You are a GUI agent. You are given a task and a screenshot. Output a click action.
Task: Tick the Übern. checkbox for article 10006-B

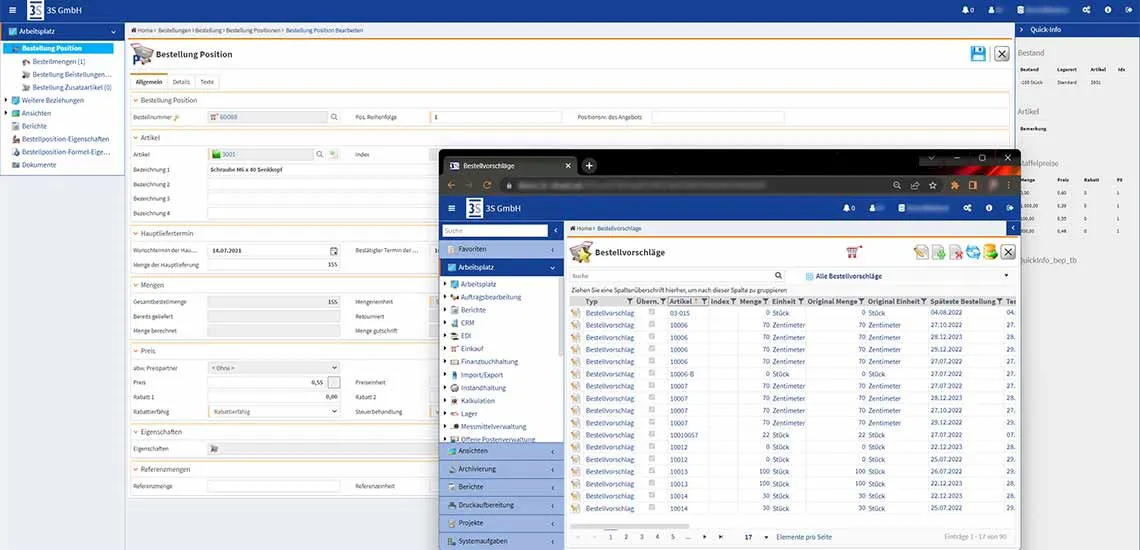(x=653, y=374)
